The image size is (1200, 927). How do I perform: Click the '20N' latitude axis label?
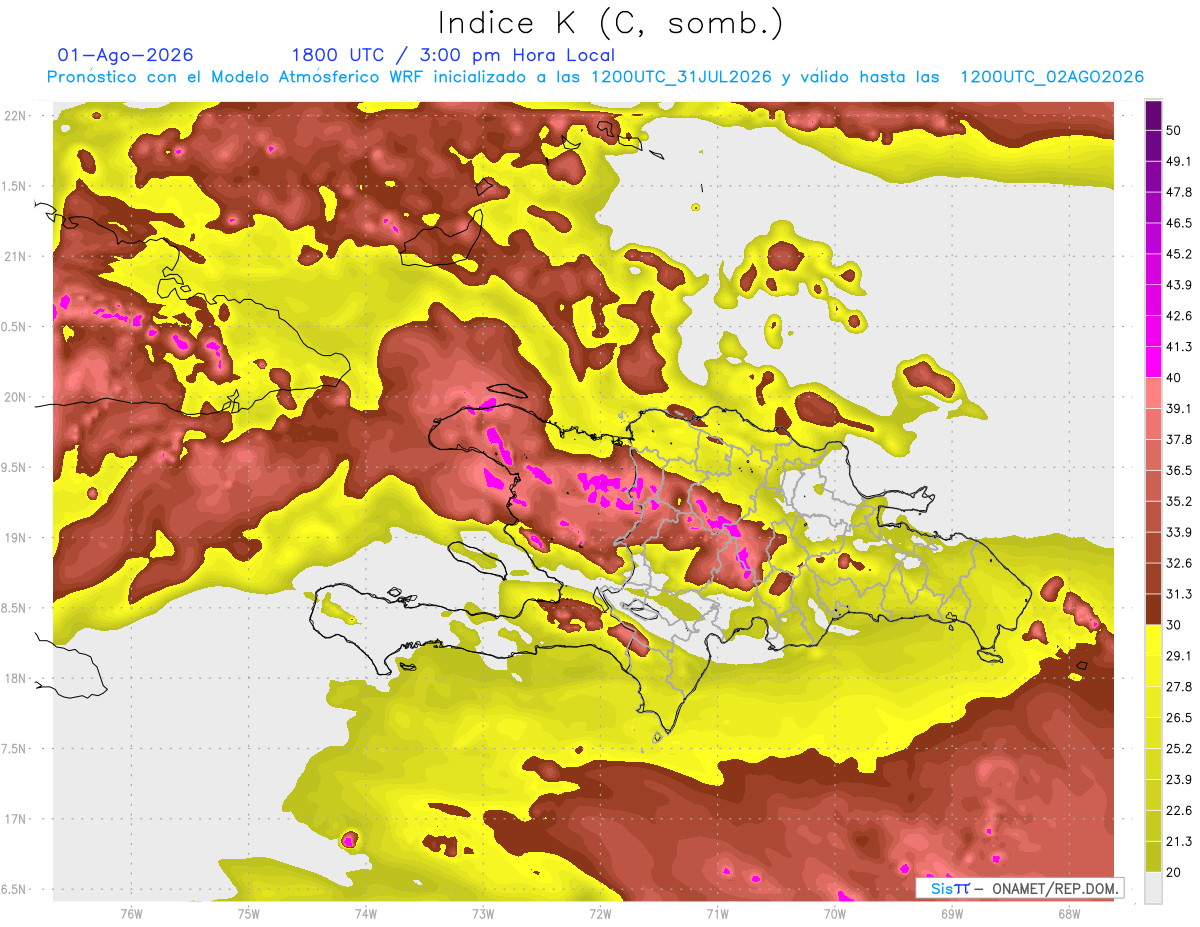(x=14, y=397)
